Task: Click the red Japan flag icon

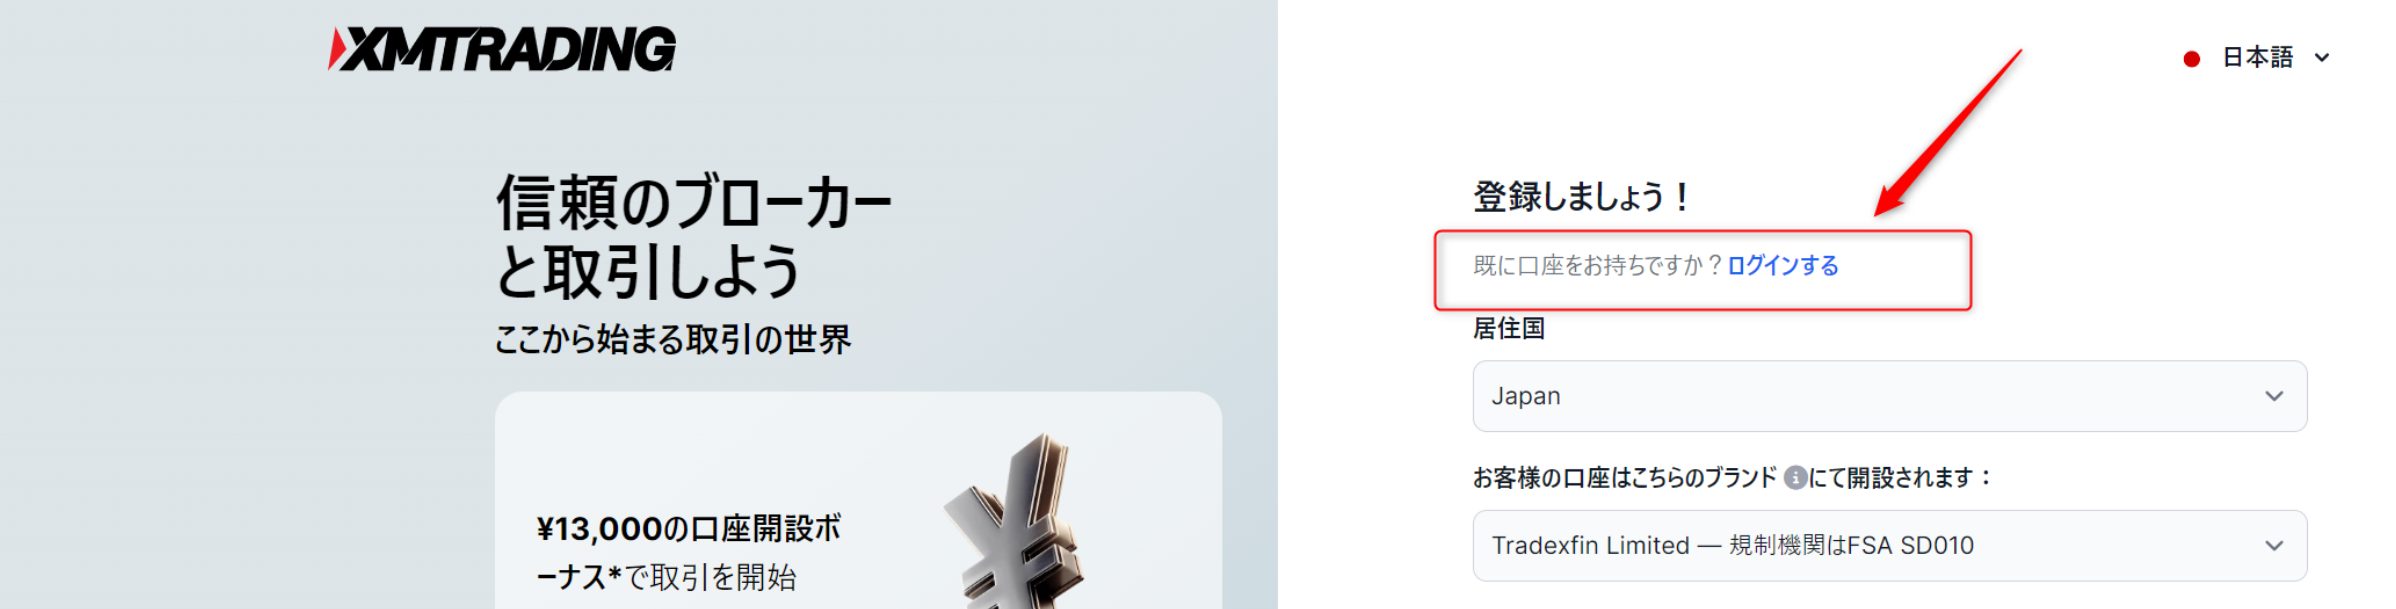Action: (2191, 59)
